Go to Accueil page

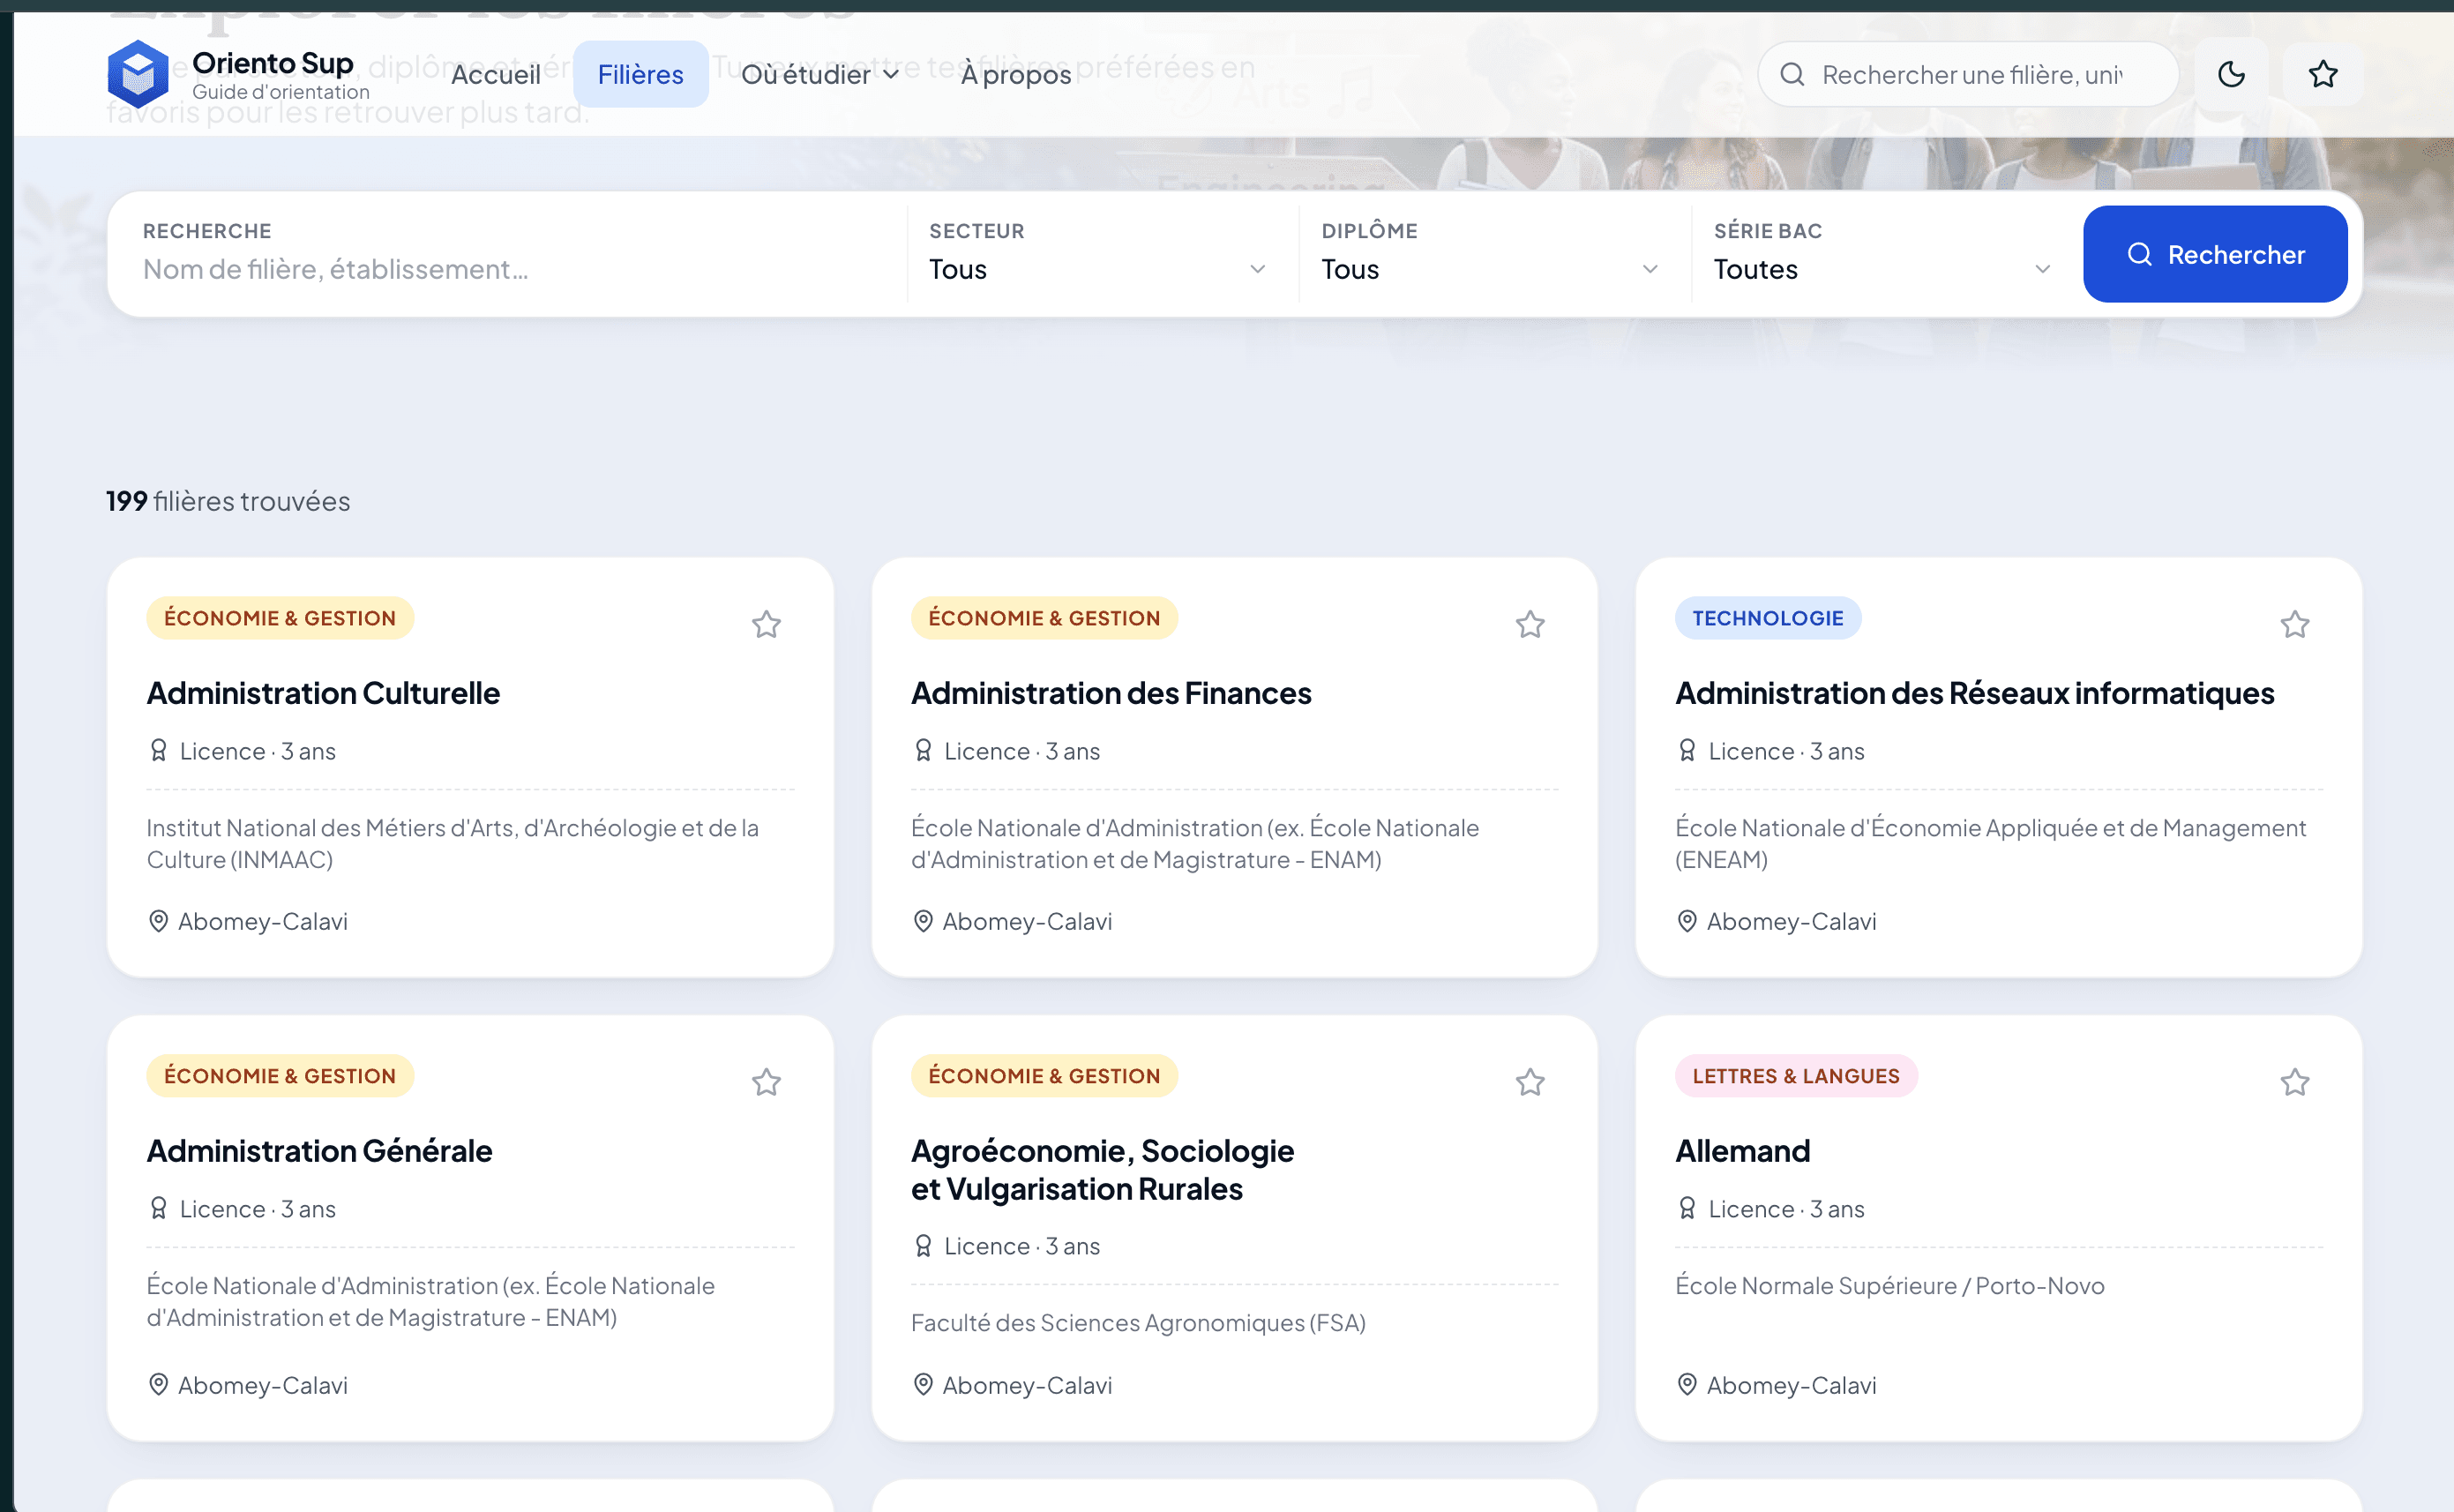tap(495, 74)
